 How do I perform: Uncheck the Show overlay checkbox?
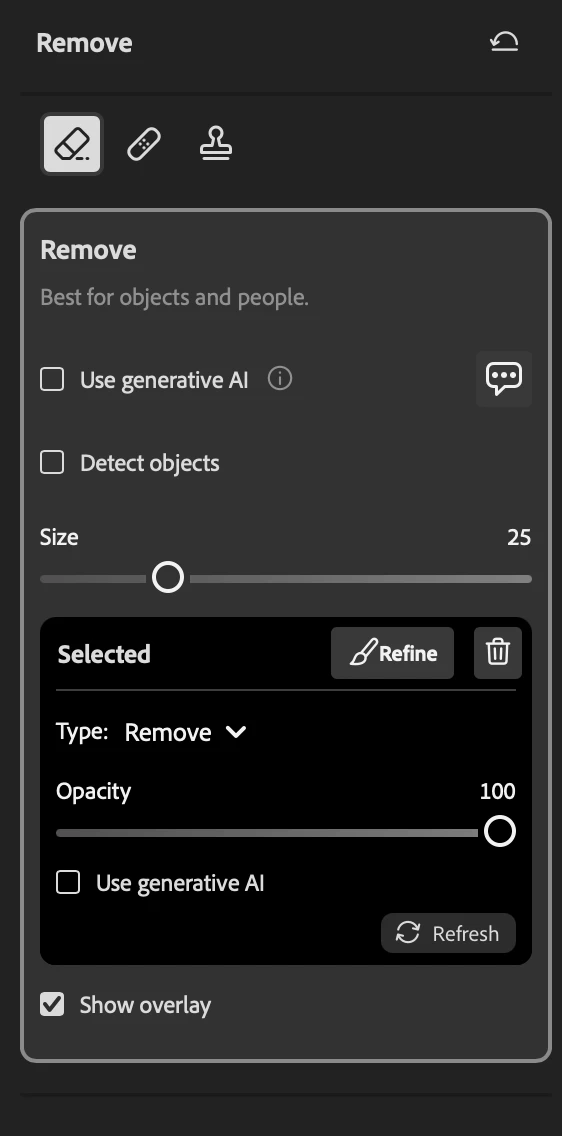pyautogui.click(x=52, y=1004)
